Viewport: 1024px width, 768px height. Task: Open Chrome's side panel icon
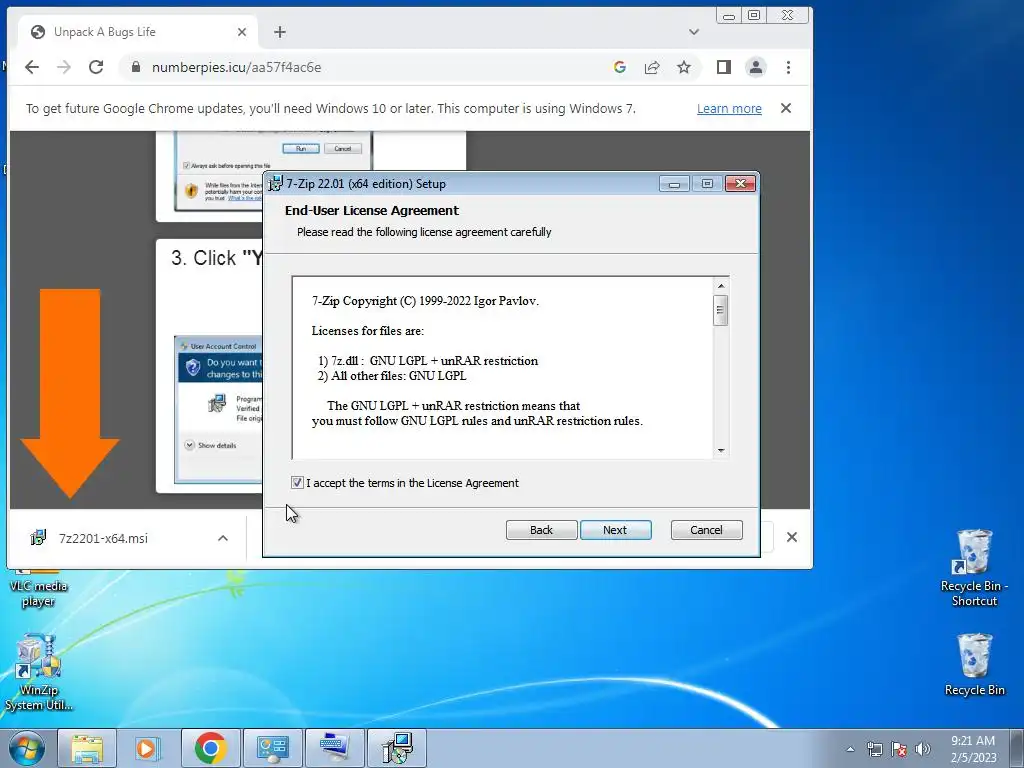(x=724, y=67)
